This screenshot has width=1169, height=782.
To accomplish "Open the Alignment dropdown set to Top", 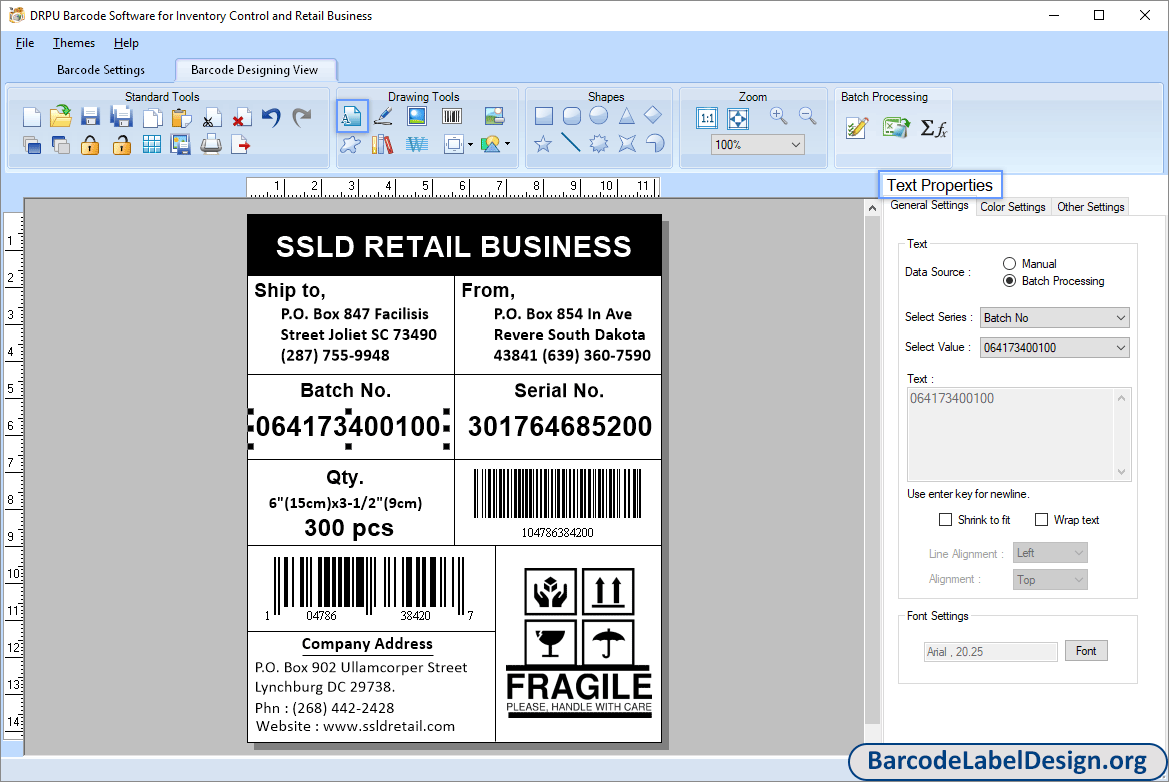I will [1050, 579].
